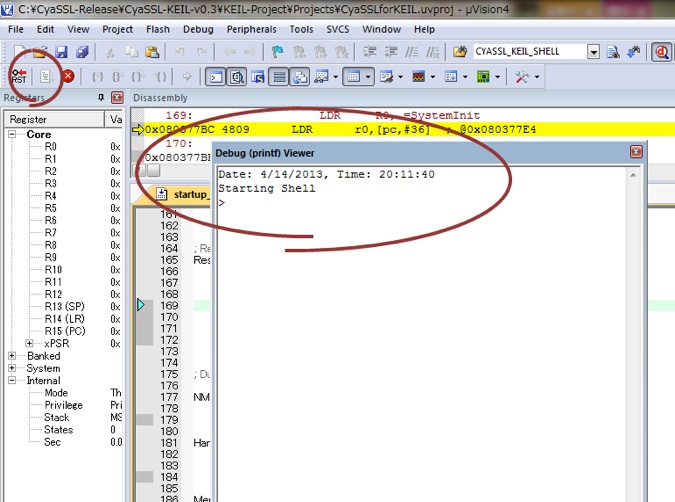Click the RST reset CPU icon

point(19,76)
